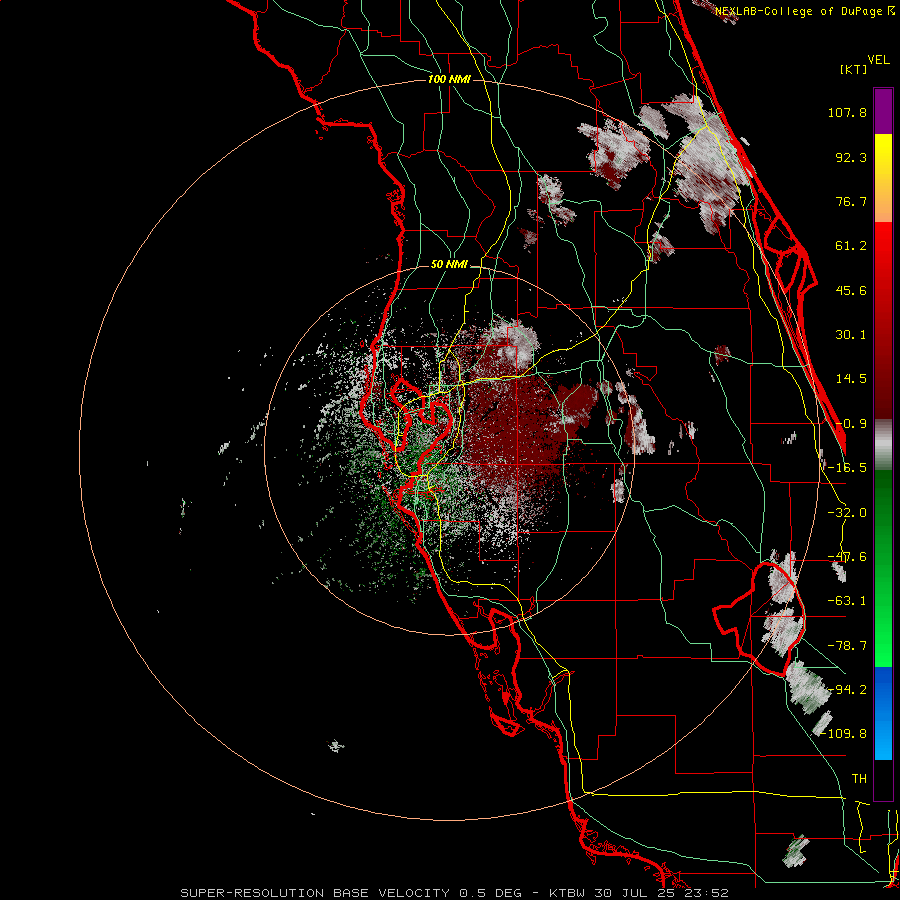The height and width of the screenshot is (900, 900).
Task: Click the black TH segment of velocity scale
Action: (x=883, y=779)
